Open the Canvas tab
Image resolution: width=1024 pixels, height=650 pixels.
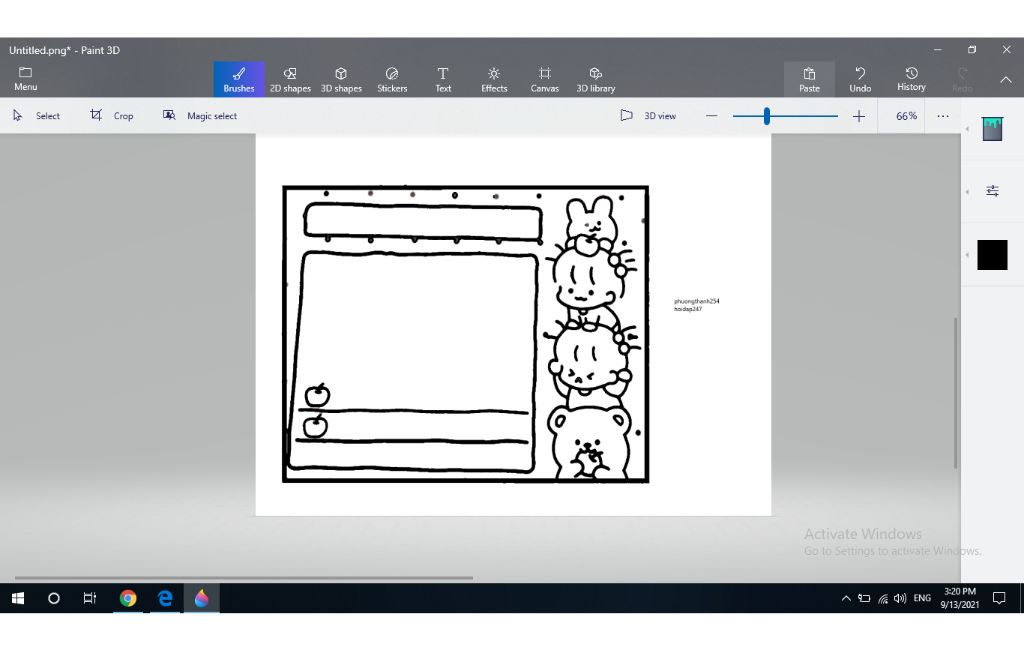coord(545,80)
